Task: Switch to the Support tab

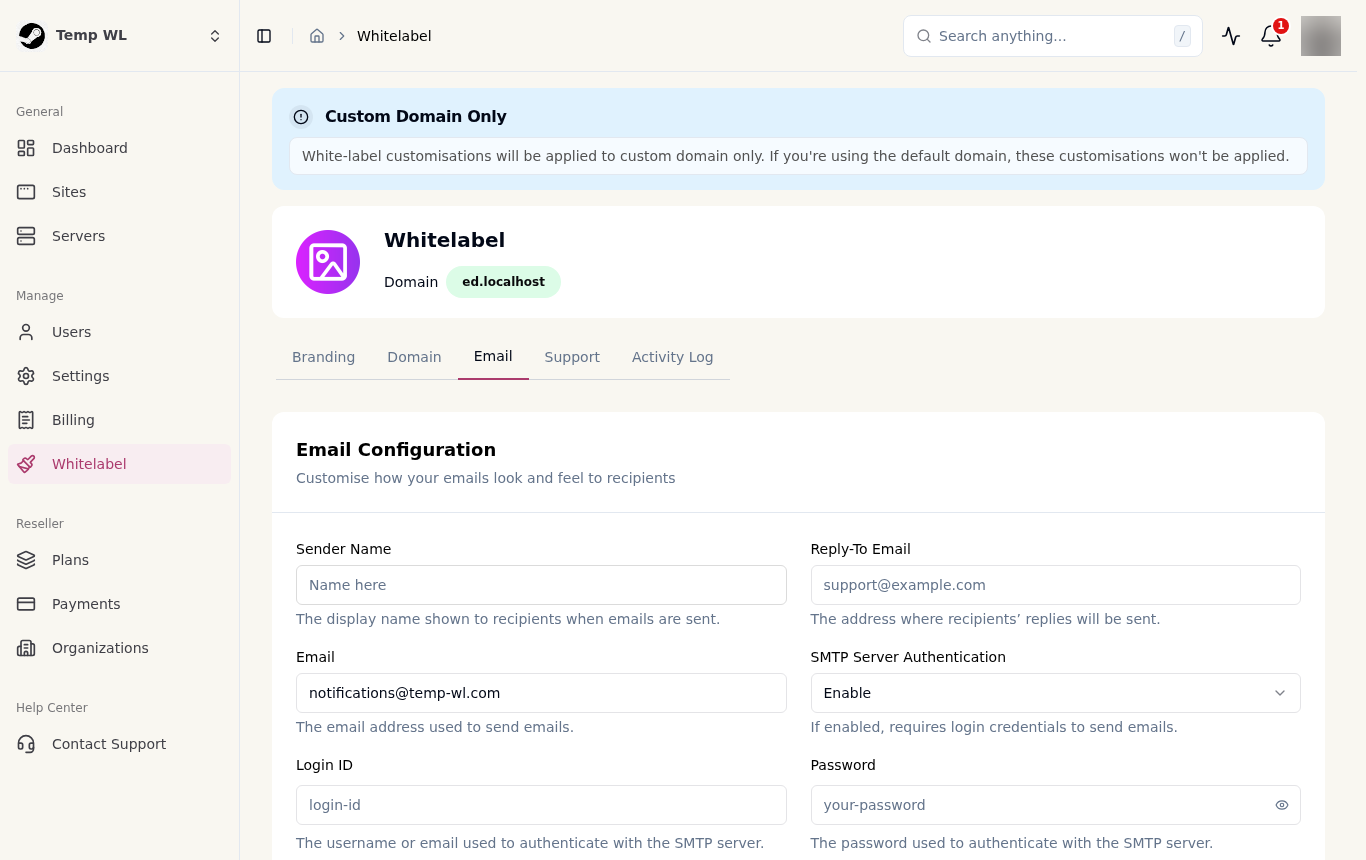Action: click(x=572, y=357)
